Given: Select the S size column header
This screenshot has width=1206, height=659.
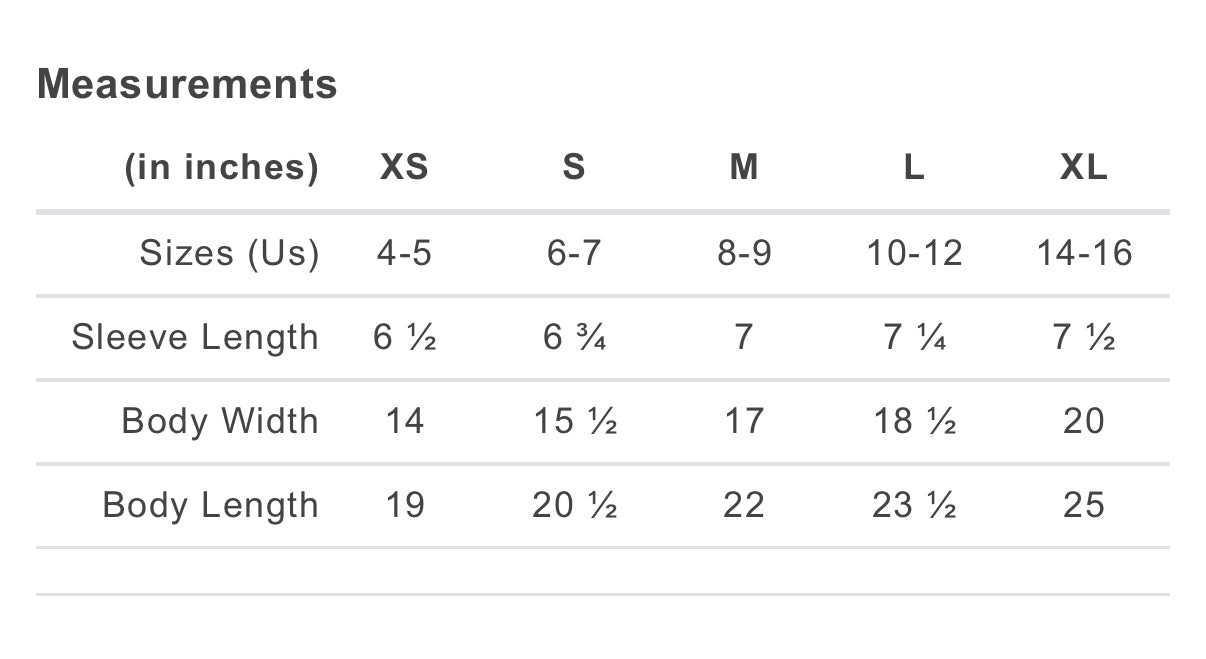Looking at the screenshot, I should point(573,167).
